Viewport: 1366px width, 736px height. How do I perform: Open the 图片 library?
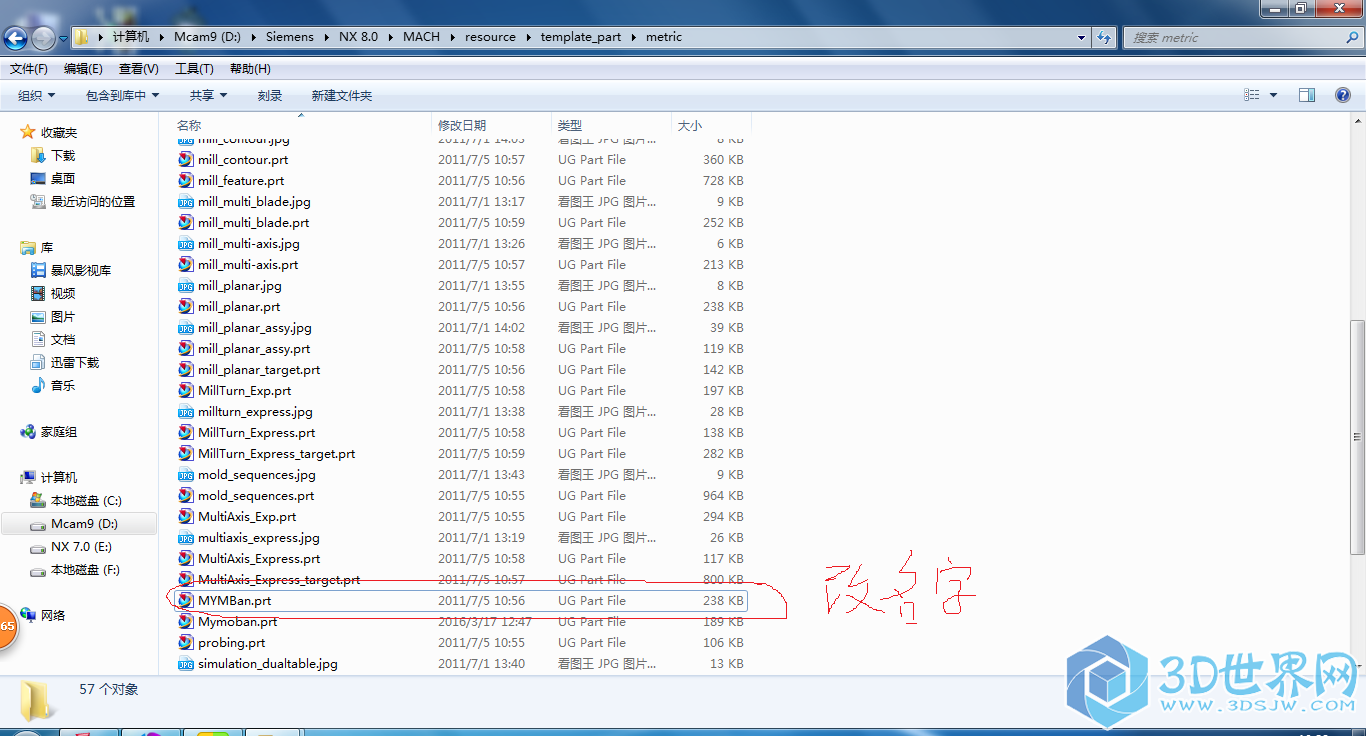[x=63, y=316]
